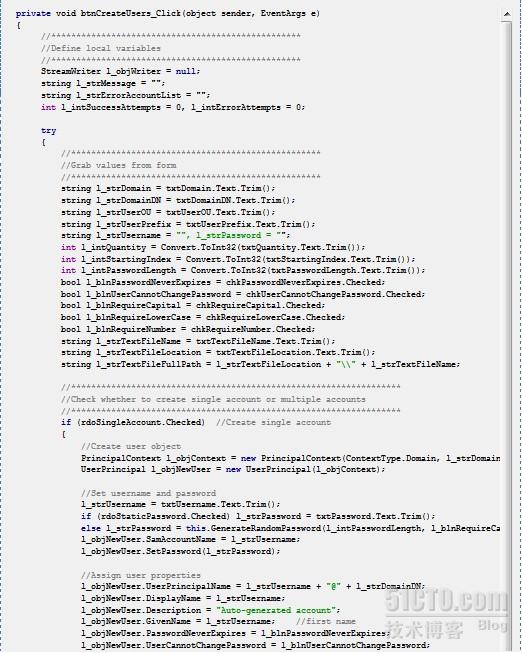
Task: Click the line assigning l_intQuantity
Action: pyautogui.click(x=213, y=247)
